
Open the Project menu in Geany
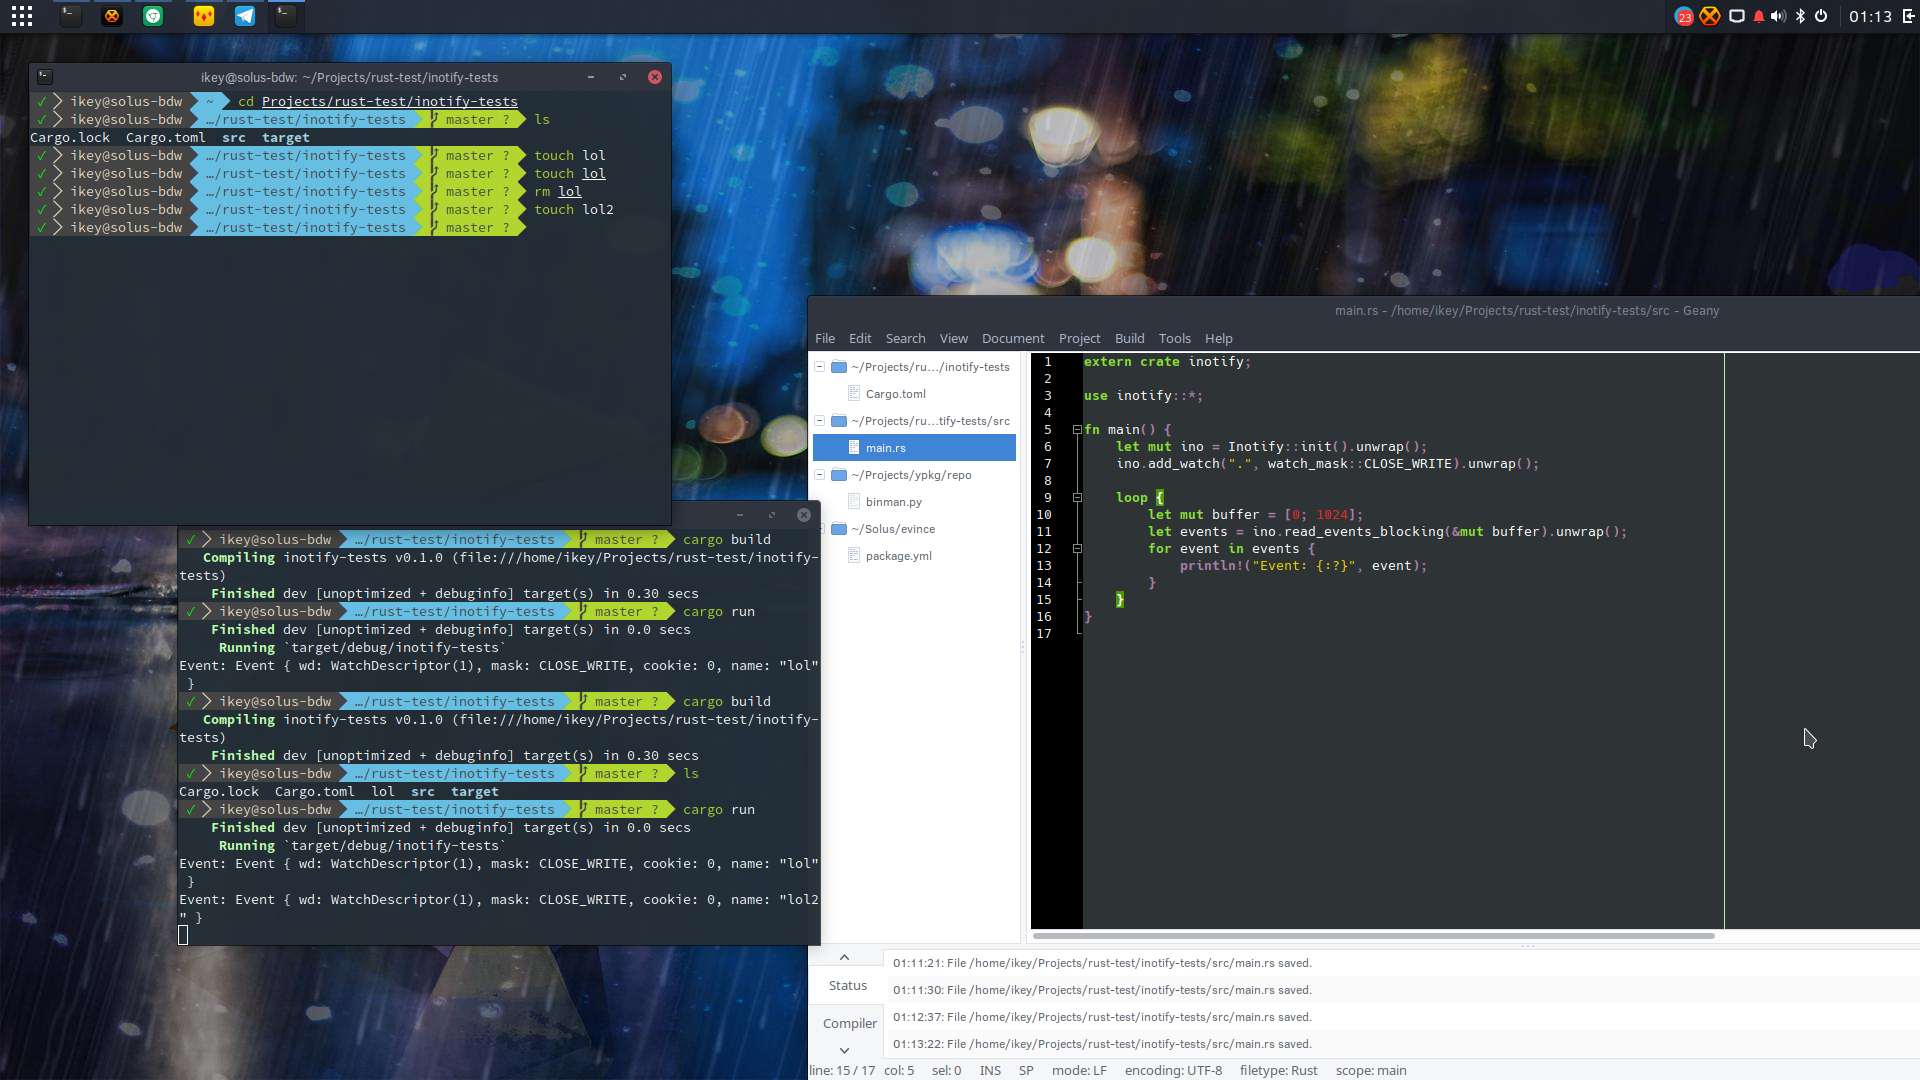1079,338
